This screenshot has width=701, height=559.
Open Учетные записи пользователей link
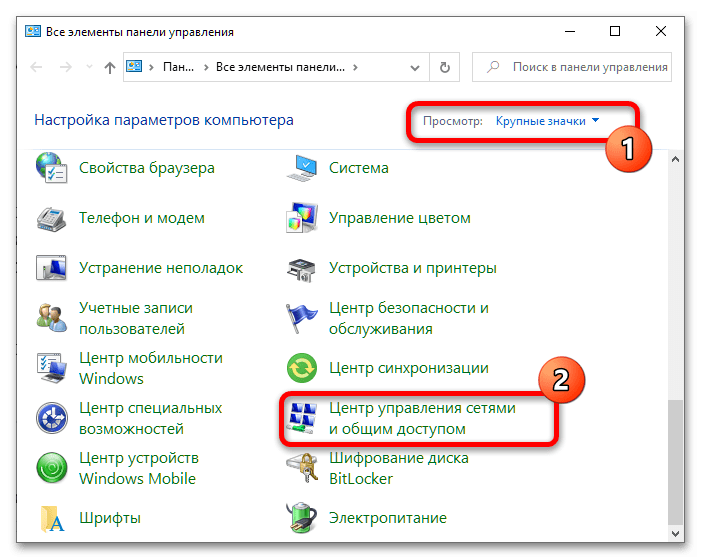[x=136, y=318]
